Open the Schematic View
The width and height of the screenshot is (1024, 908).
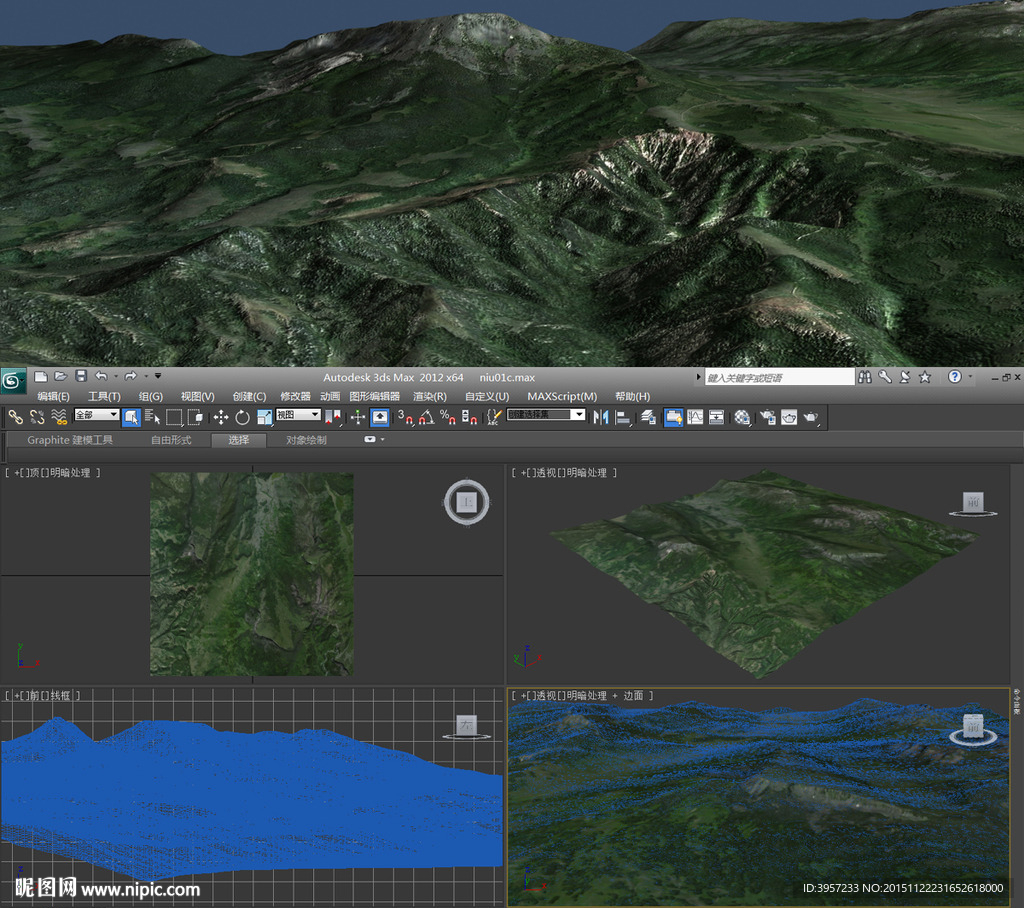pos(716,417)
